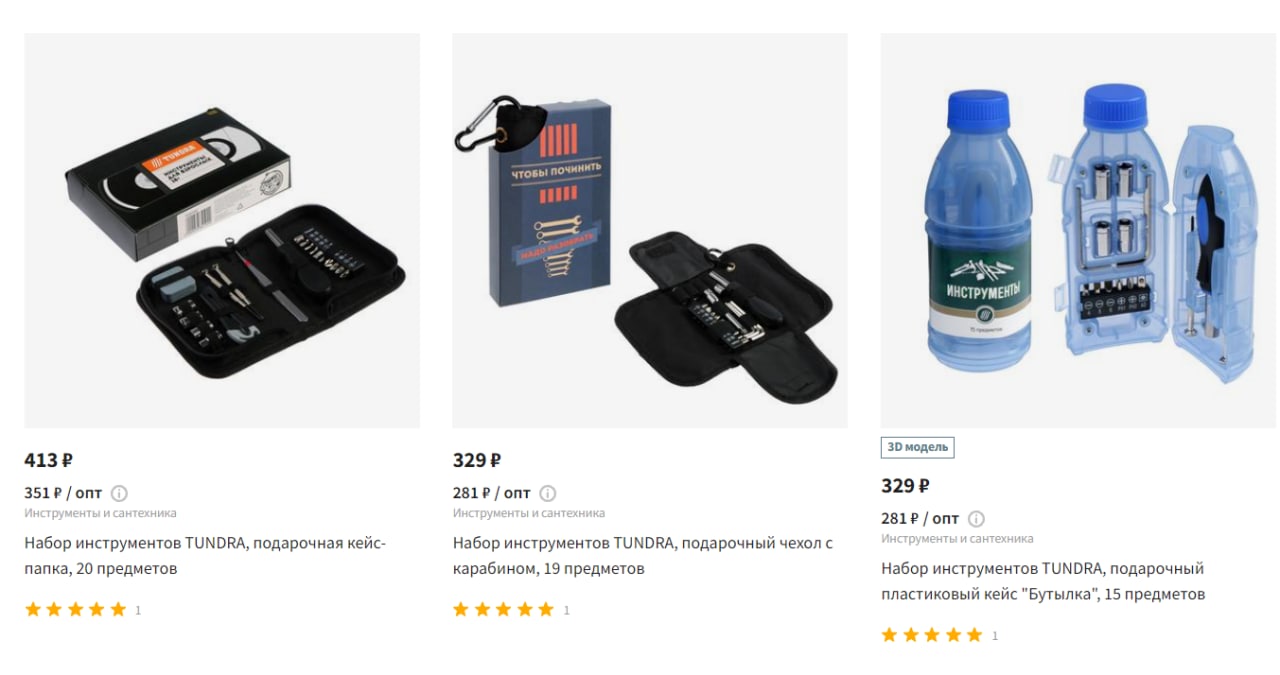1280x675 pixels.
Task: Click category link under the 413 ₽ product
Action: 100,513
